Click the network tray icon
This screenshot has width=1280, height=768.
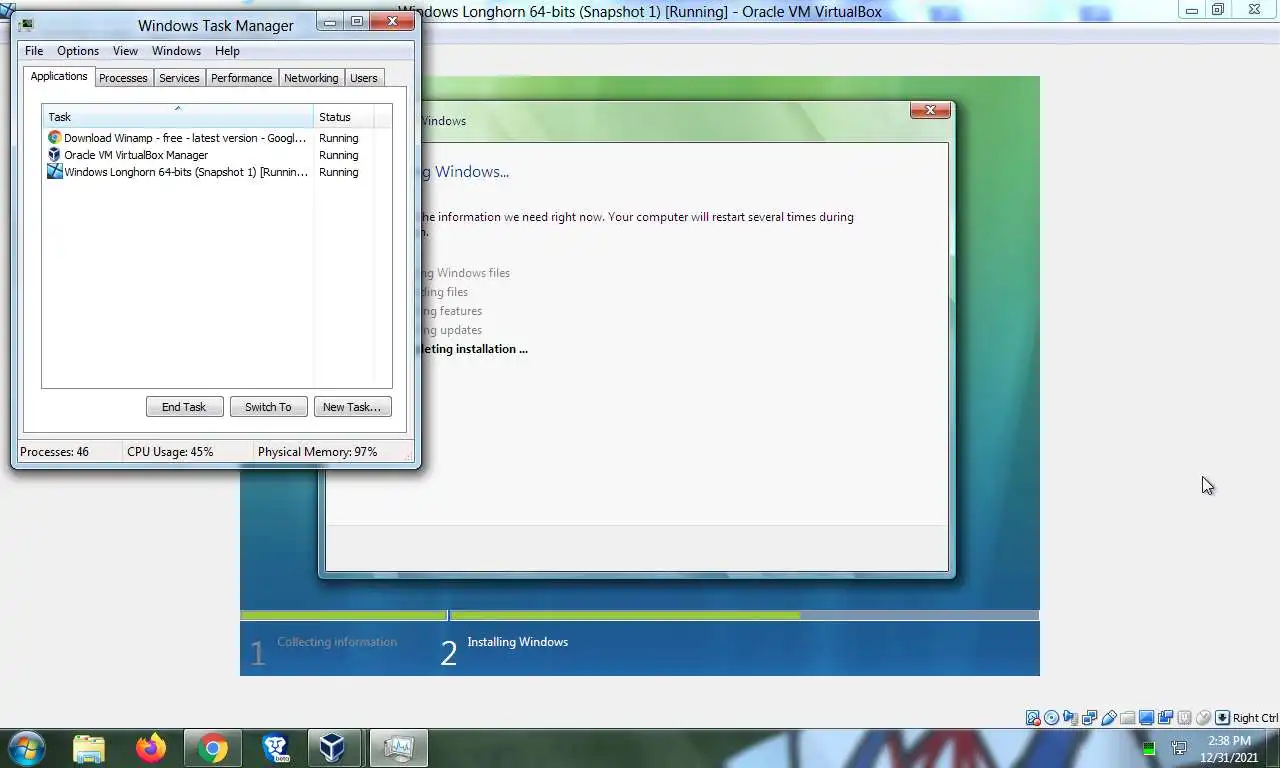1179,748
